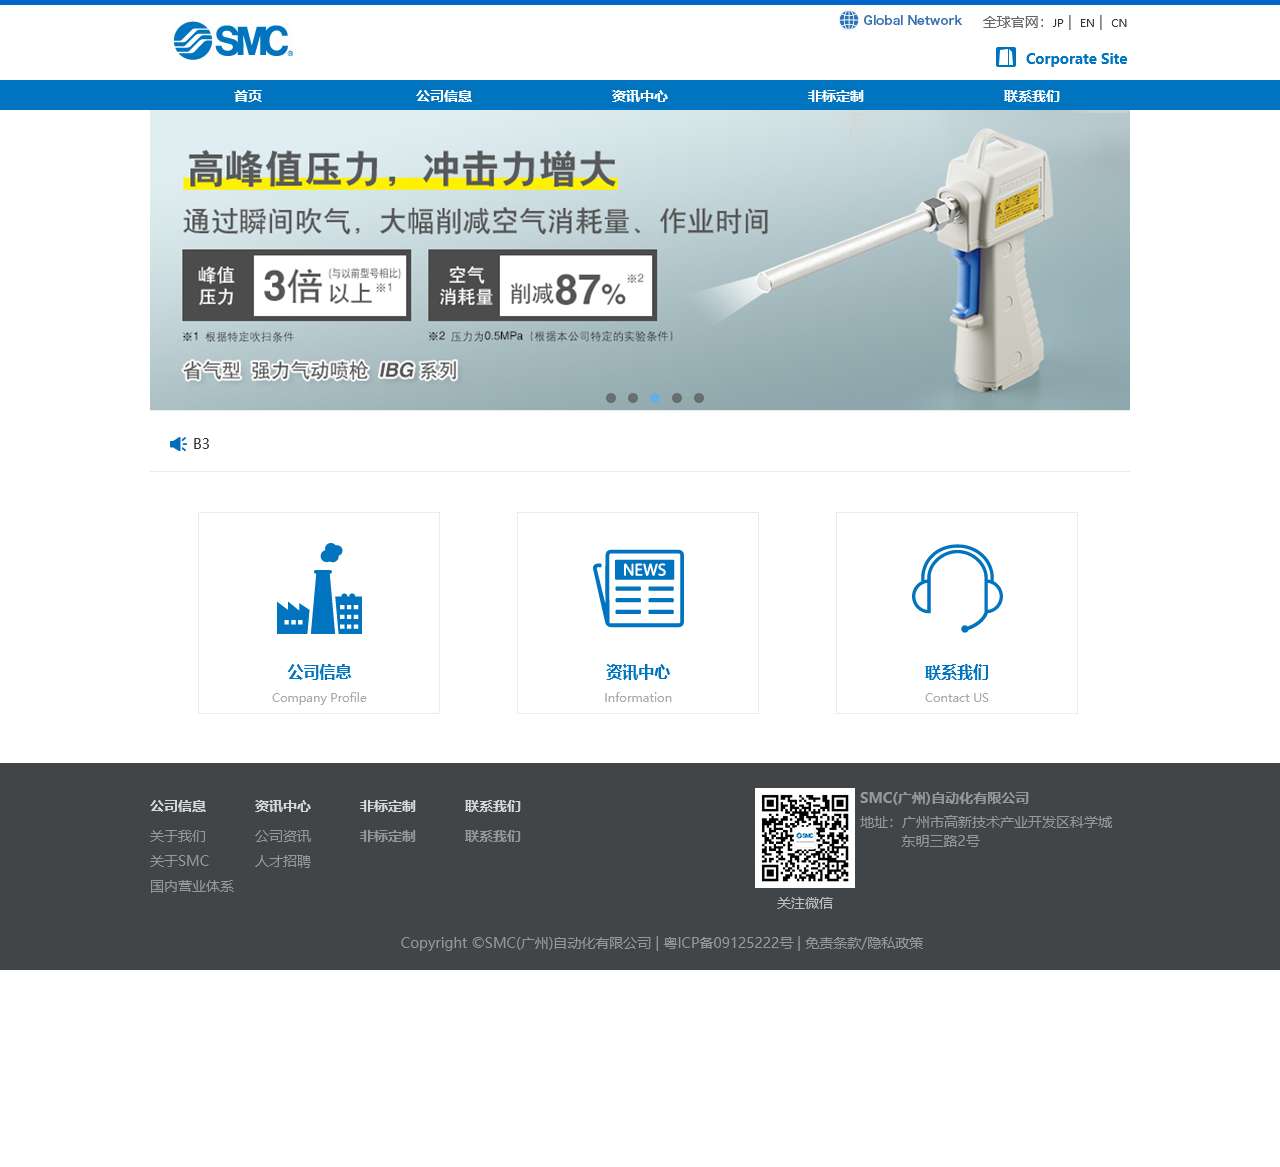Image resolution: width=1280 pixels, height=1167 pixels.
Task: Open footer 关于SMC link
Action: pyautogui.click(x=180, y=861)
